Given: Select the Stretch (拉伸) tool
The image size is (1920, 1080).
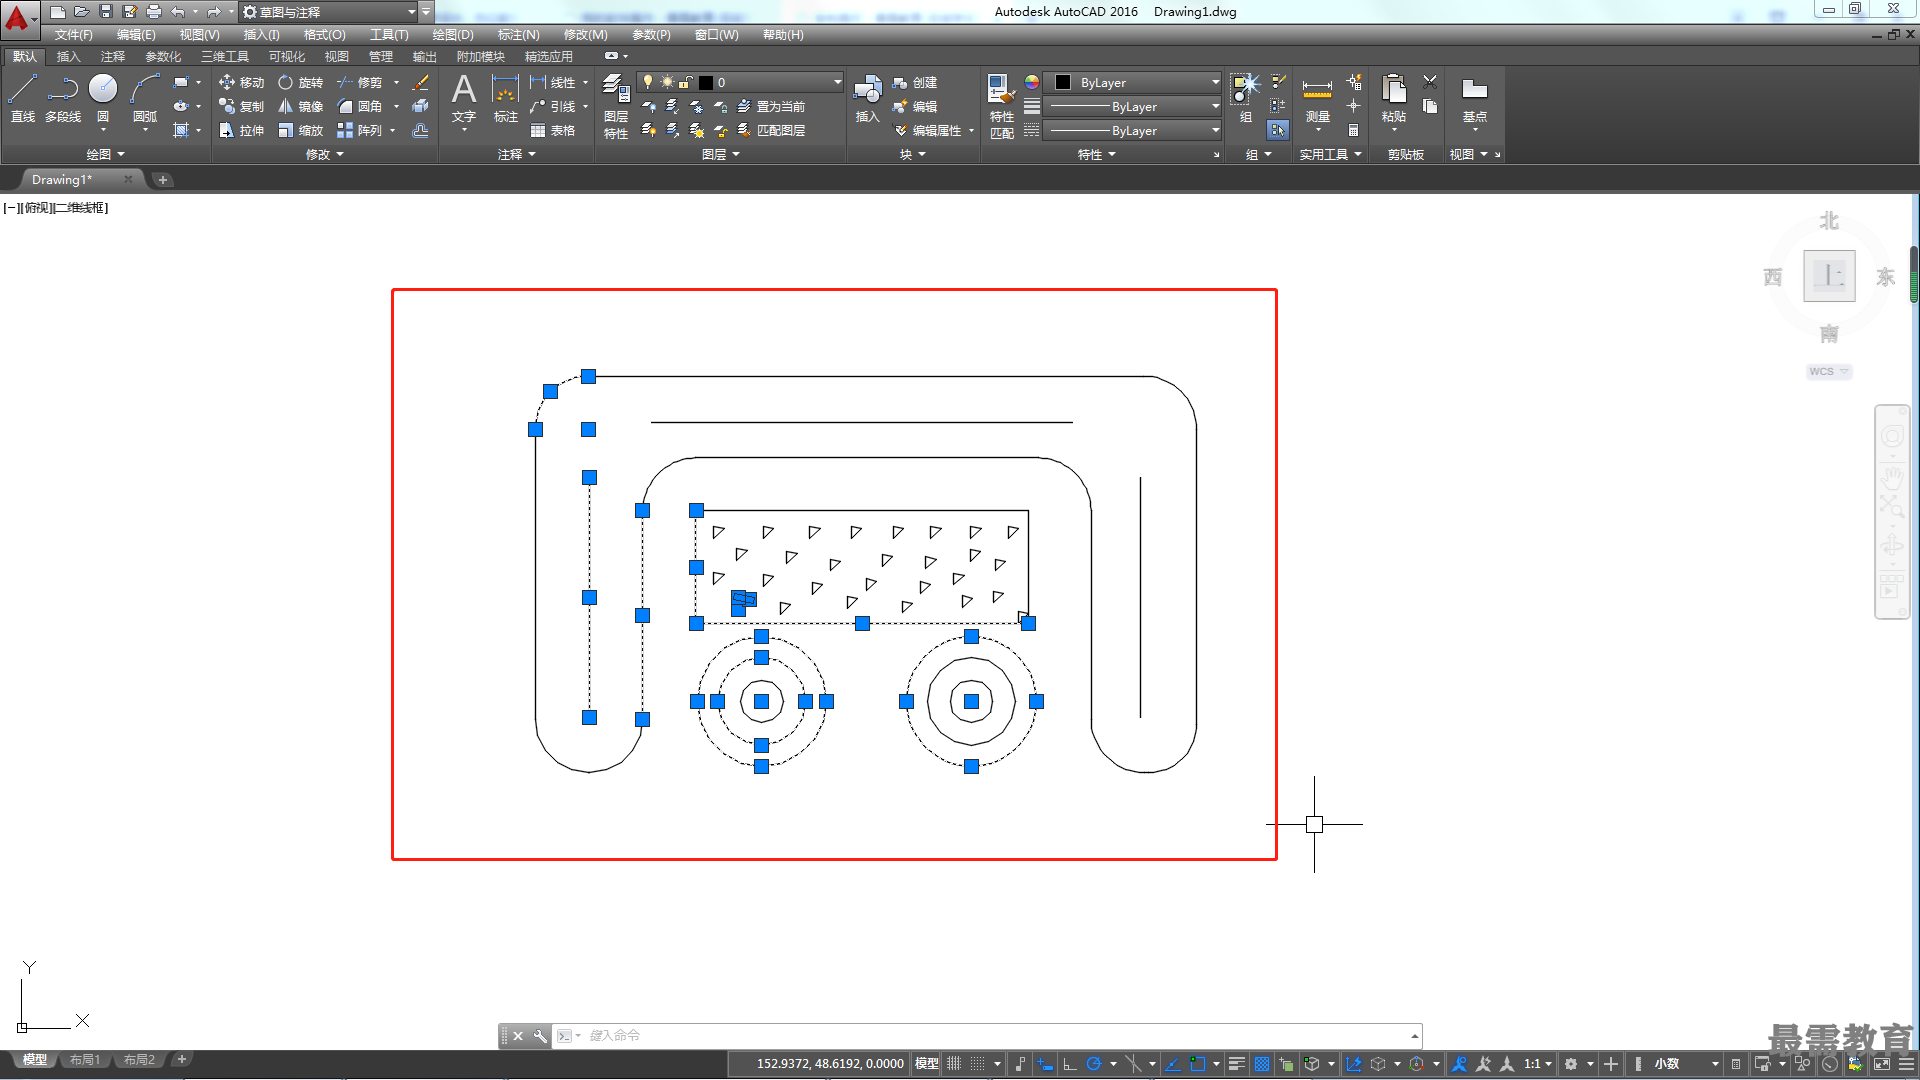Looking at the screenshot, I should coord(241,130).
